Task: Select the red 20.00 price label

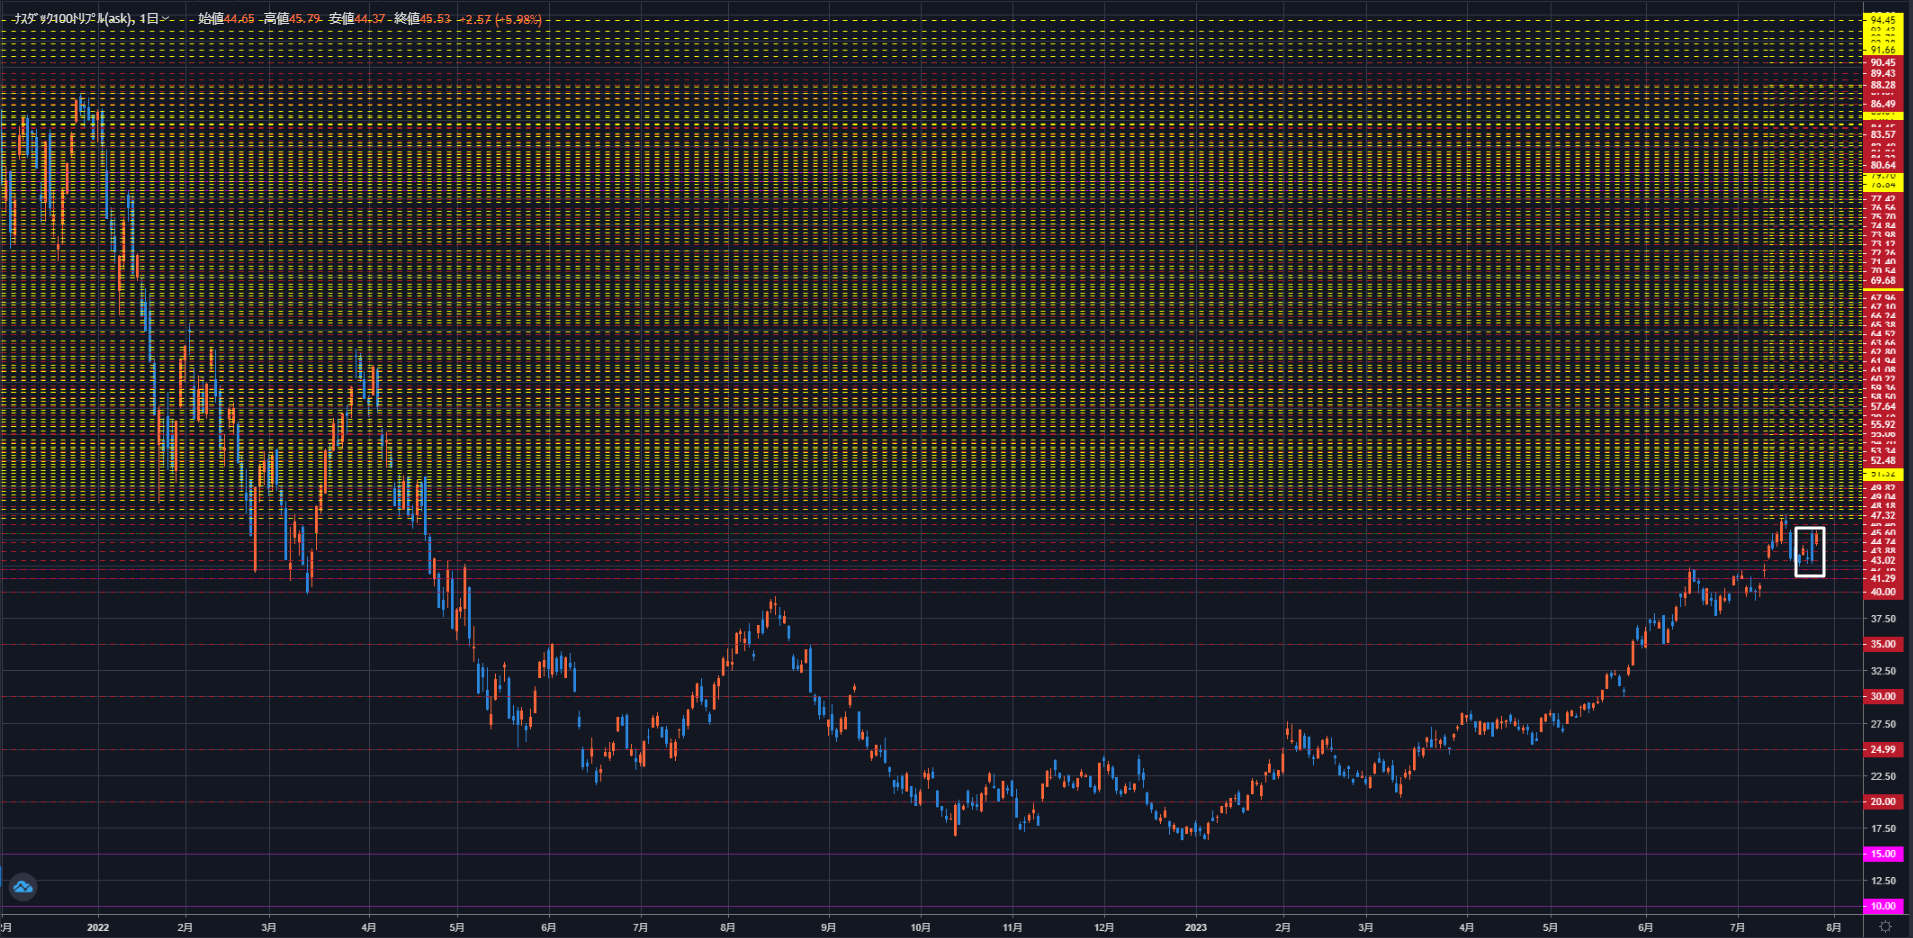Action: 1883,802
